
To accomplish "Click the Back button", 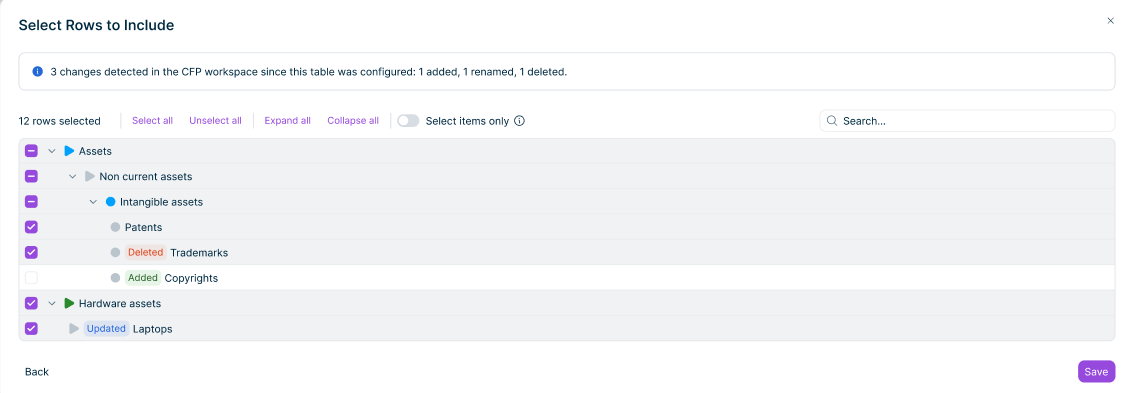I will click(37, 371).
